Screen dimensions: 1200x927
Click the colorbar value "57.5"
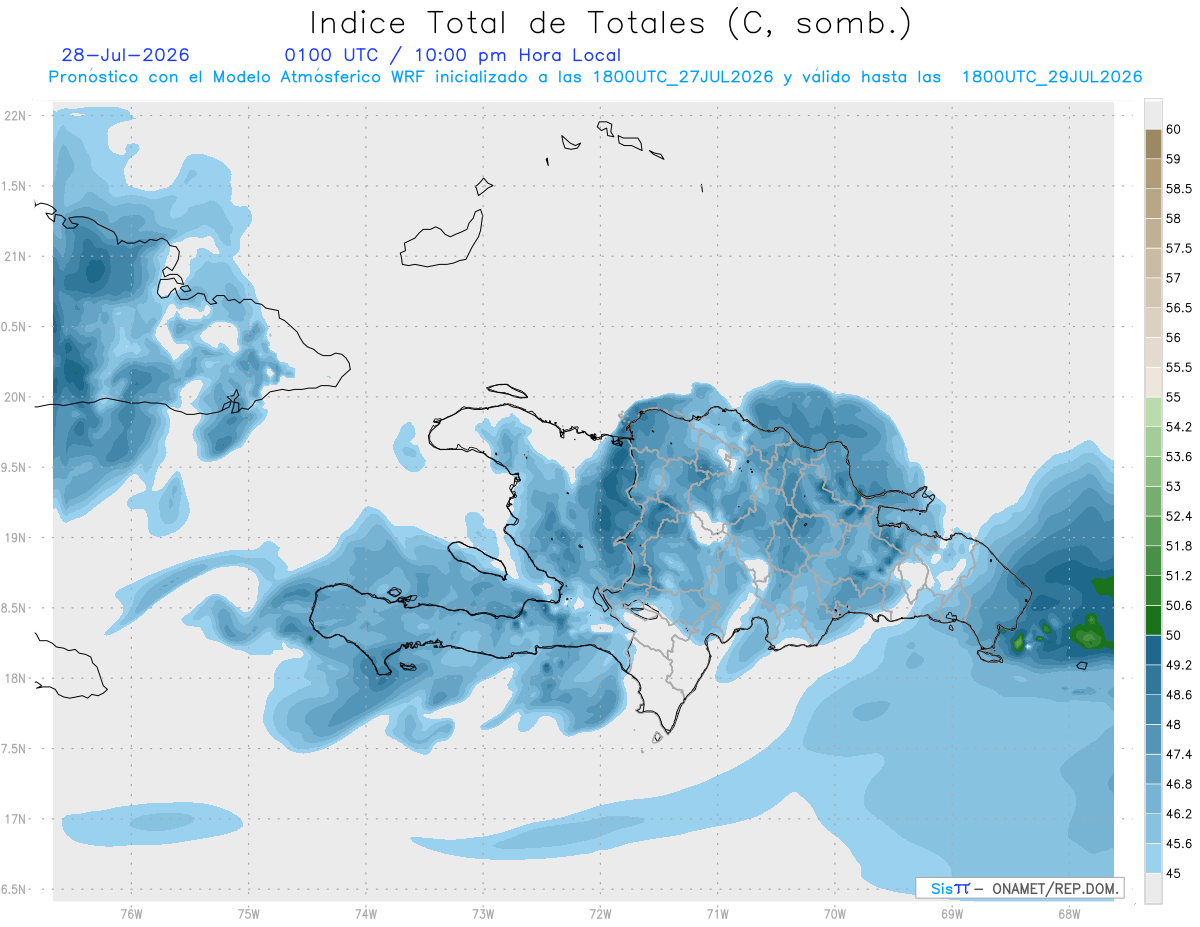(x=1179, y=248)
